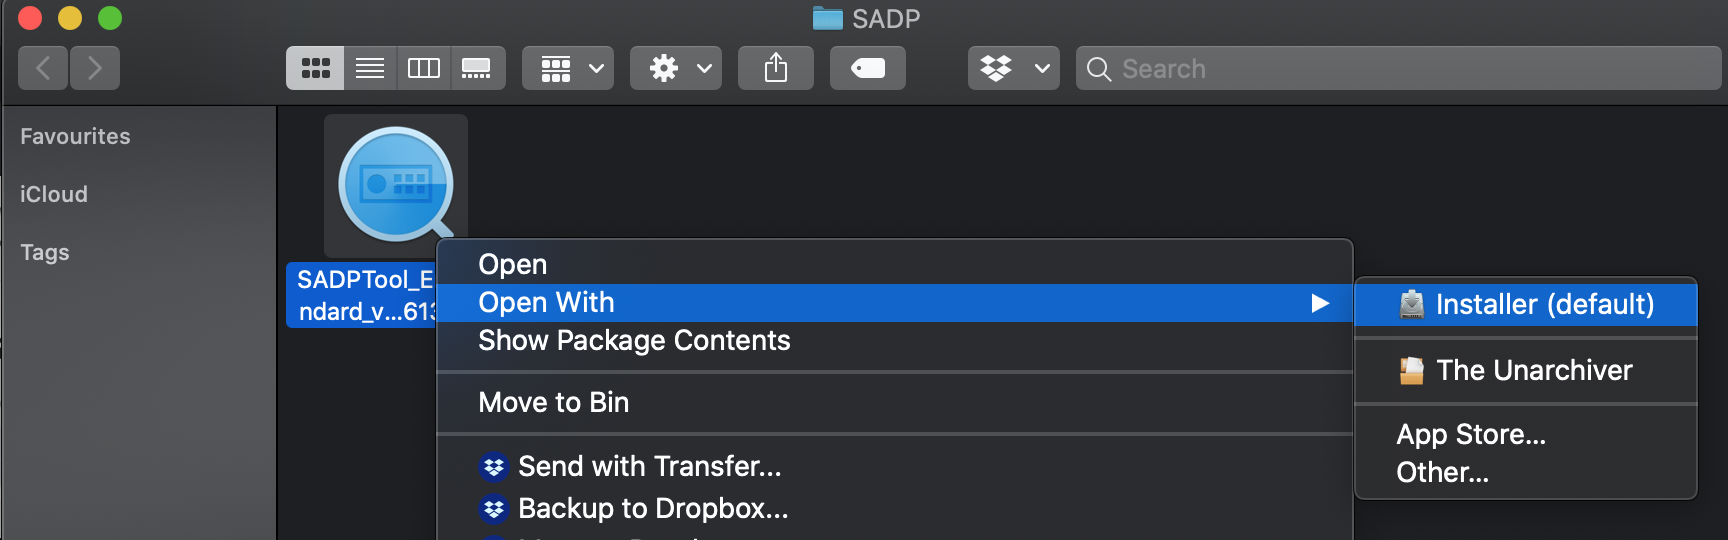The width and height of the screenshot is (1728, 540).
Task: Select Show Package Contents
Action: [634, 341]
